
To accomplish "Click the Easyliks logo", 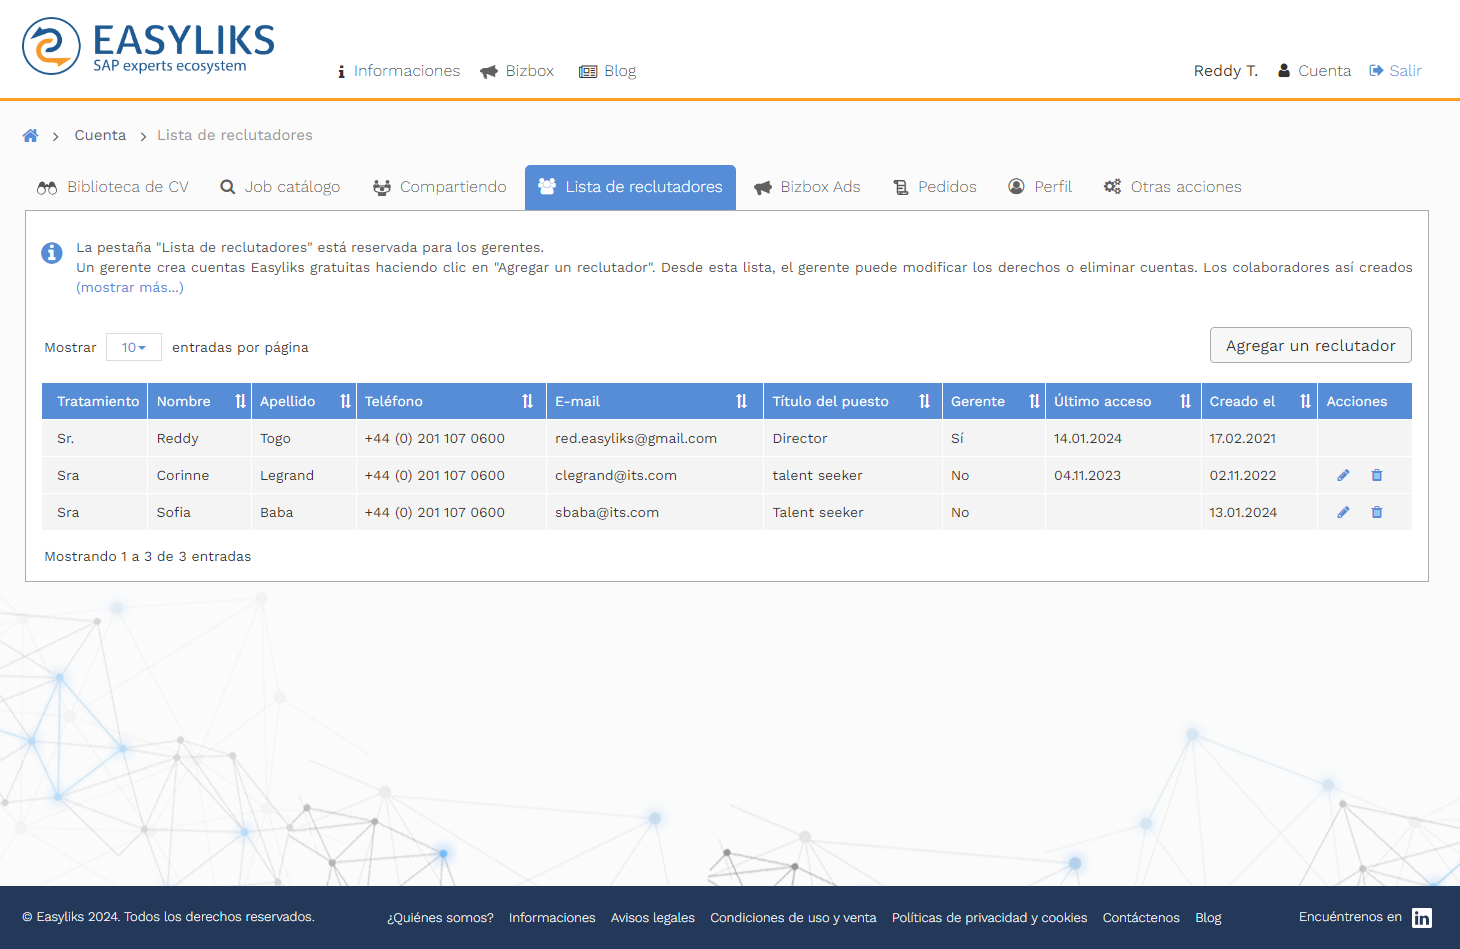I will point(148,46).
